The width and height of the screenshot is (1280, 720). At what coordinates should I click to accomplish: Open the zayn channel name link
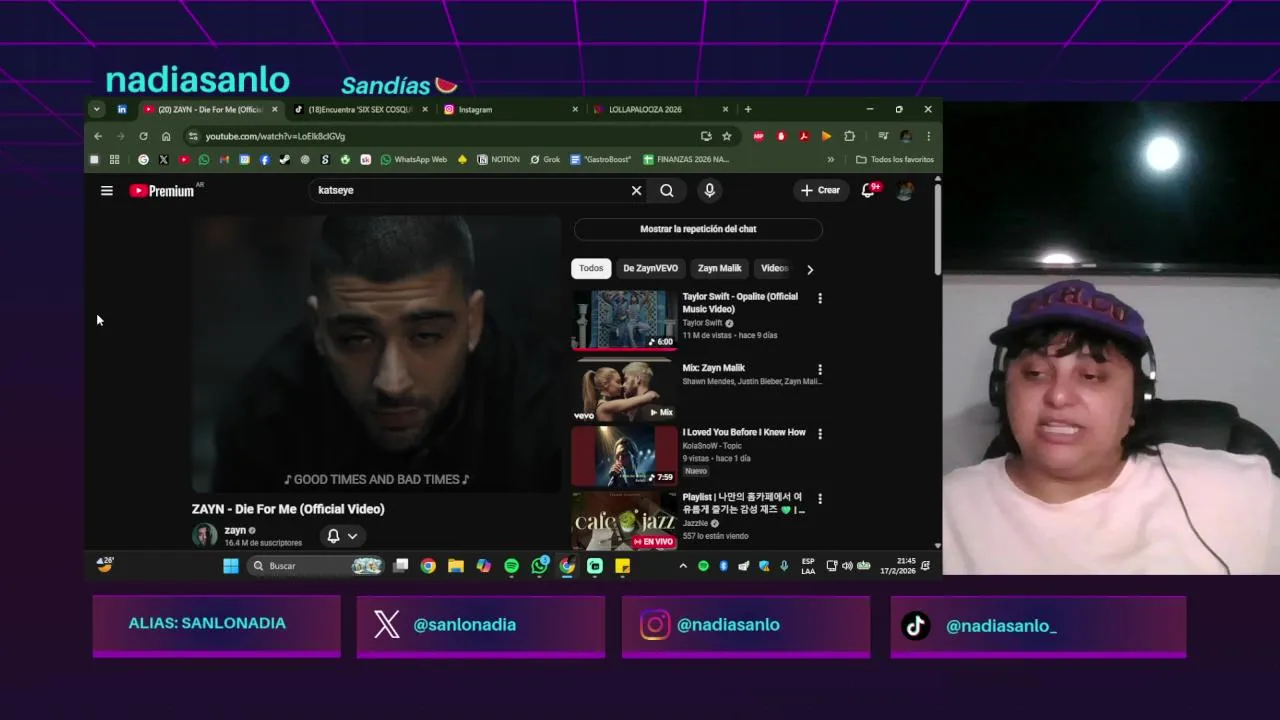pyautogui.click(x=235, y=530)
